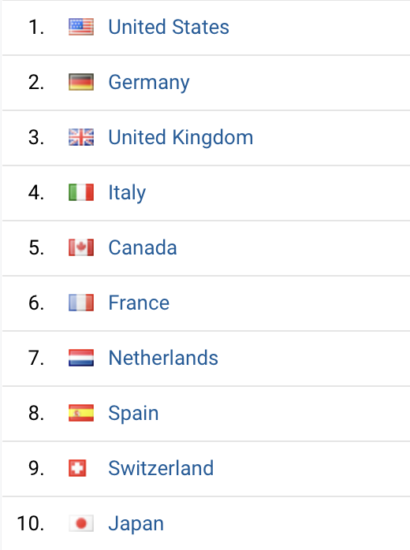
Task: Click the Canada flag icon
Action: point(81,247)
